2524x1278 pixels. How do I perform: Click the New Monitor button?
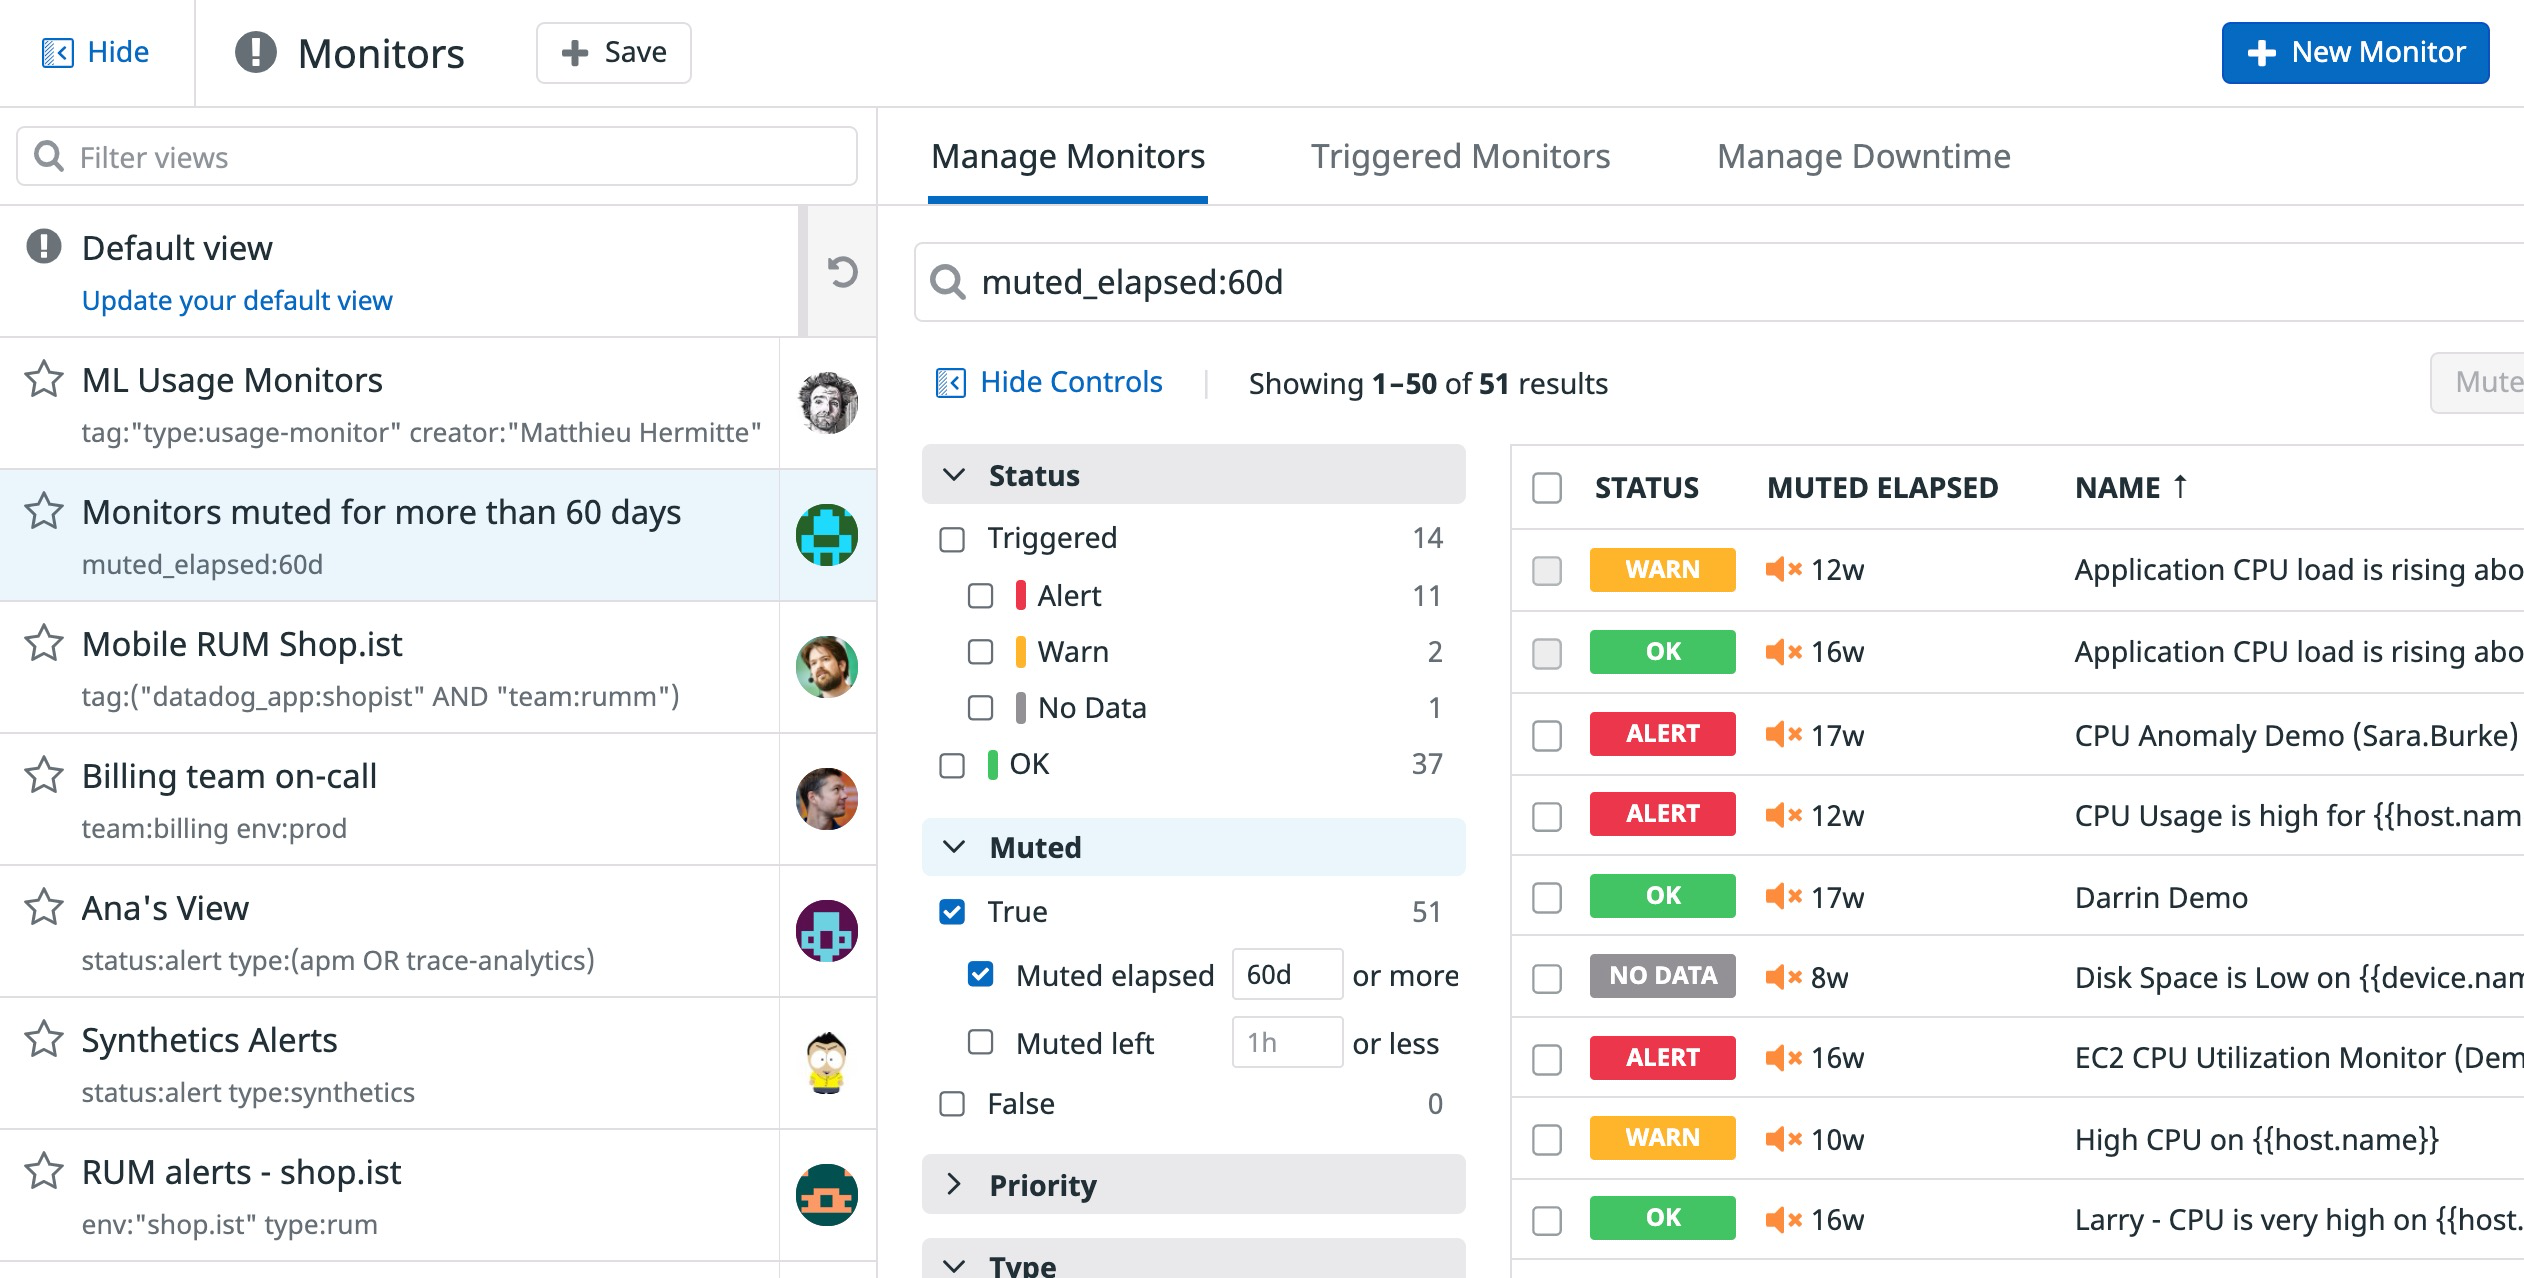coord(2355,53)
